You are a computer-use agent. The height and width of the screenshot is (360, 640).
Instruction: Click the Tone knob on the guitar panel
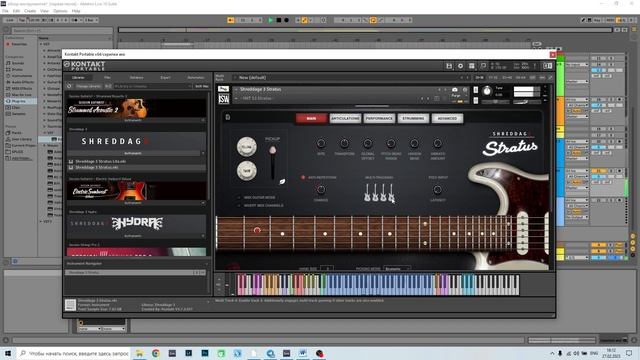247,171
